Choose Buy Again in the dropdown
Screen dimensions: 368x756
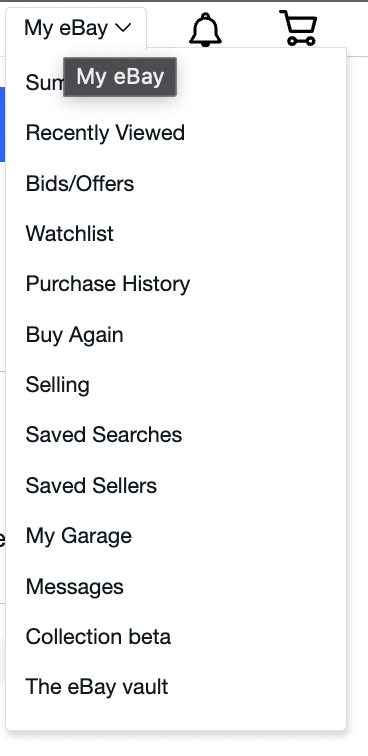(x=74, y=335)
